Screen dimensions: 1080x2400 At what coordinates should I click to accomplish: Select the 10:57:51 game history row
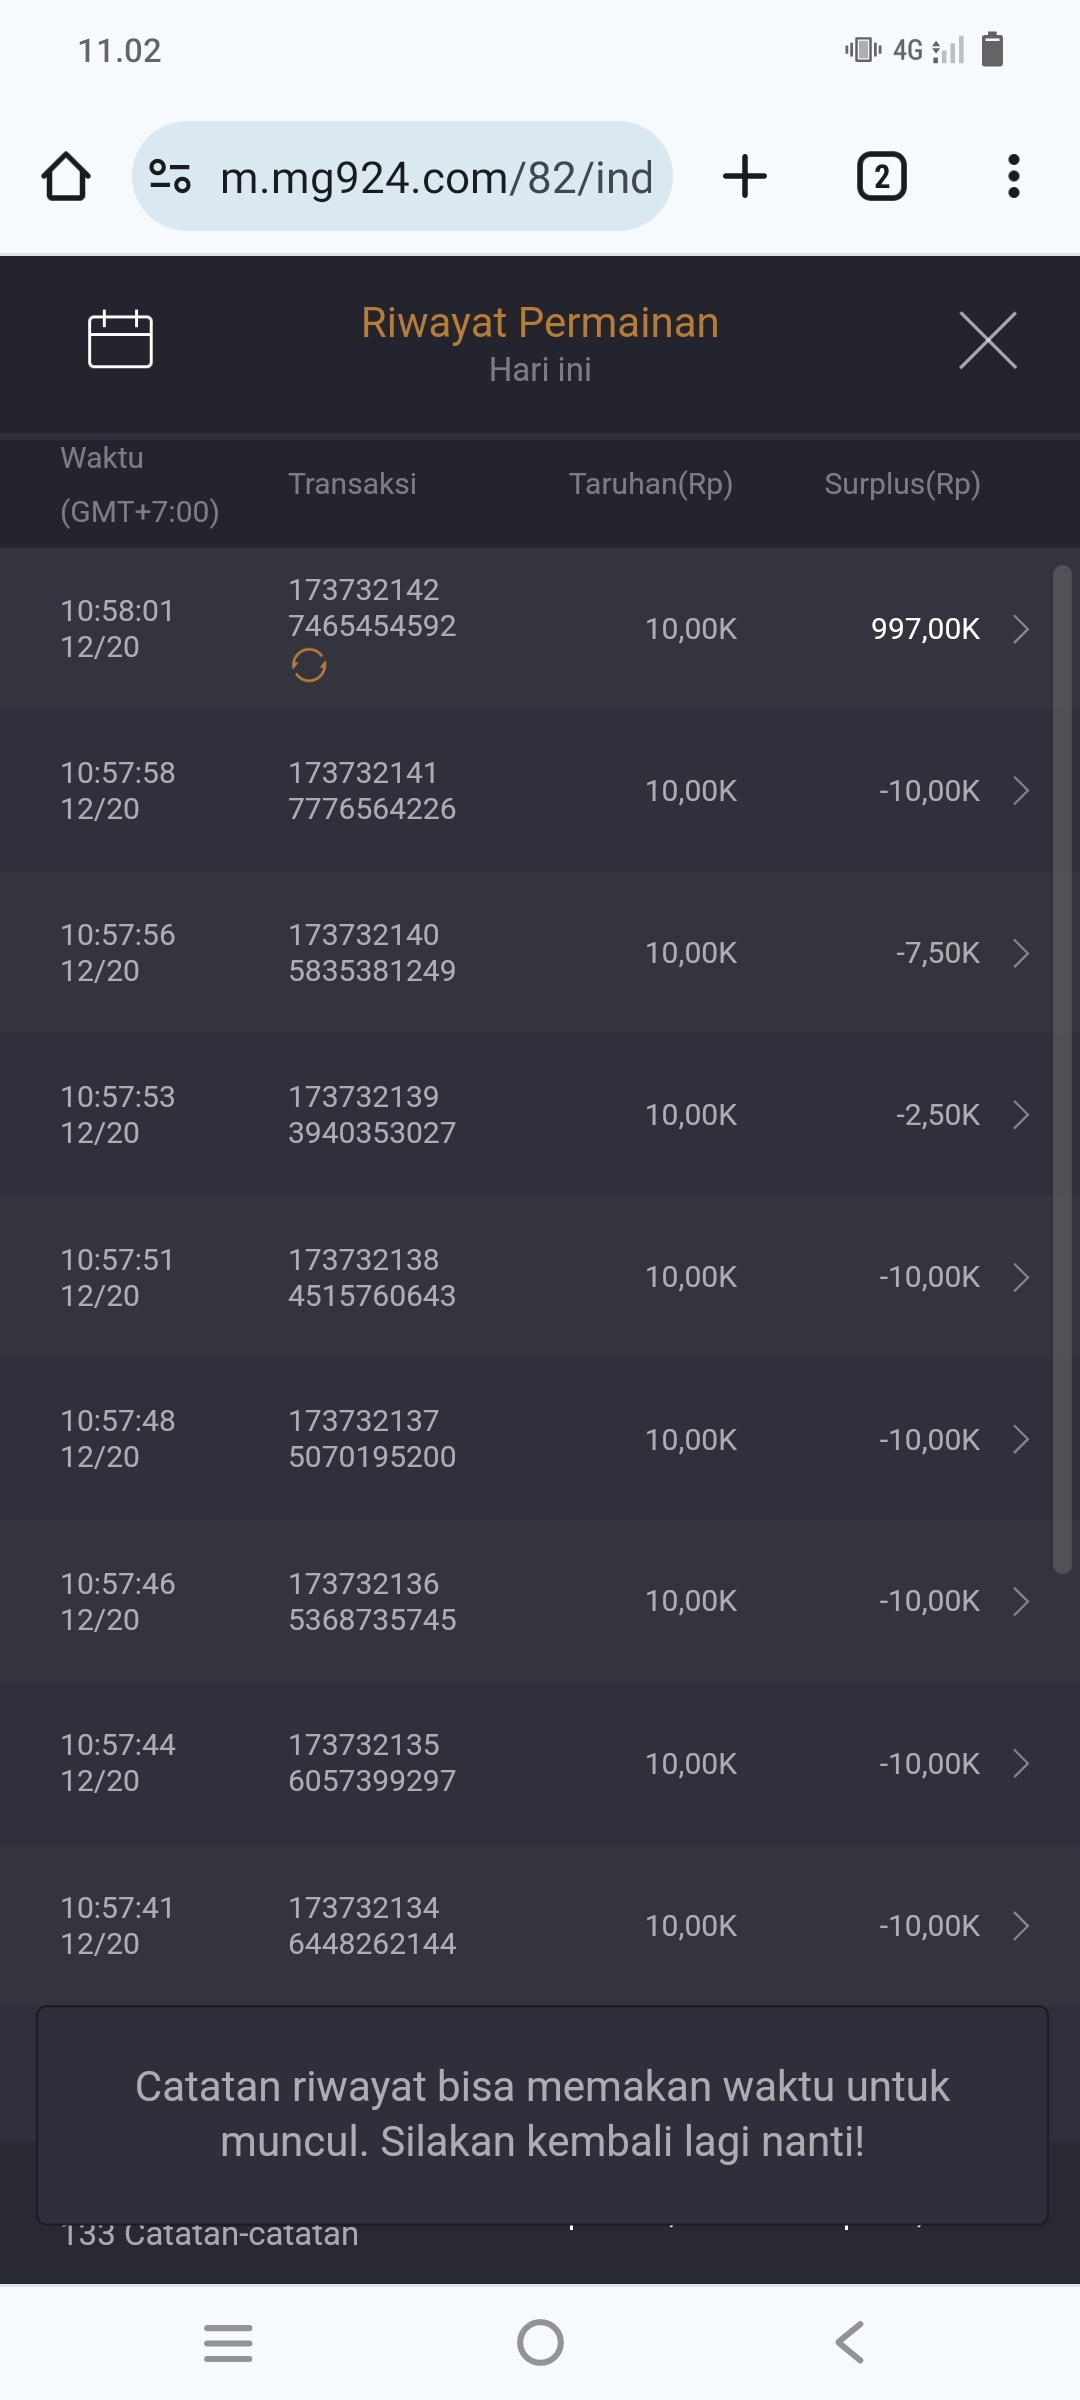click(x=520, y=1277)
